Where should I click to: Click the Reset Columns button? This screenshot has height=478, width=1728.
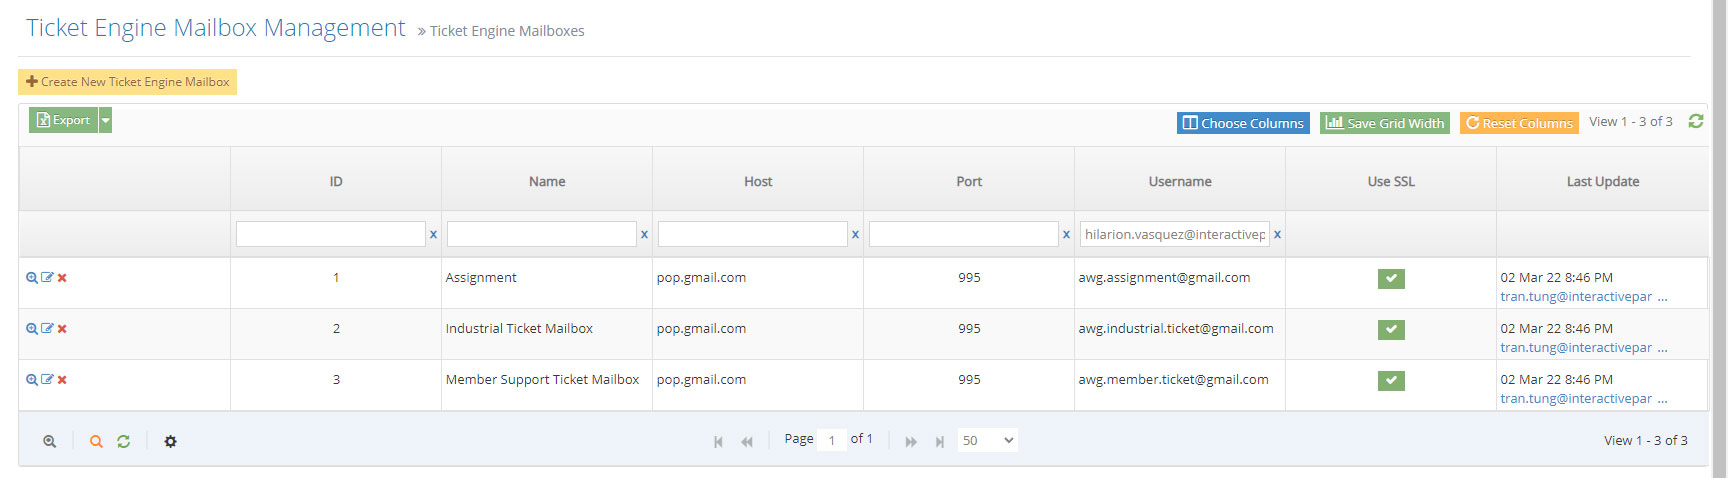point(1518,123)
